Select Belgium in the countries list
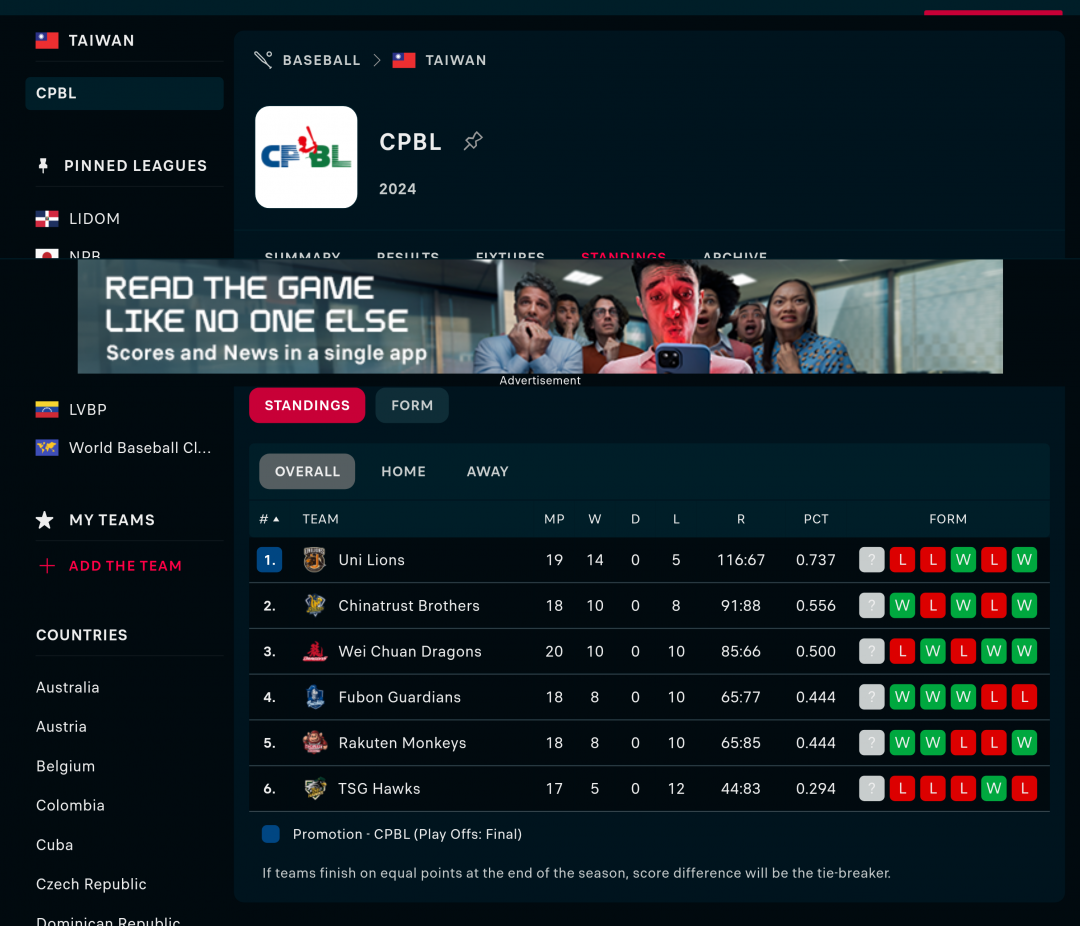1080x926 pixels. (x=65, y=765)
